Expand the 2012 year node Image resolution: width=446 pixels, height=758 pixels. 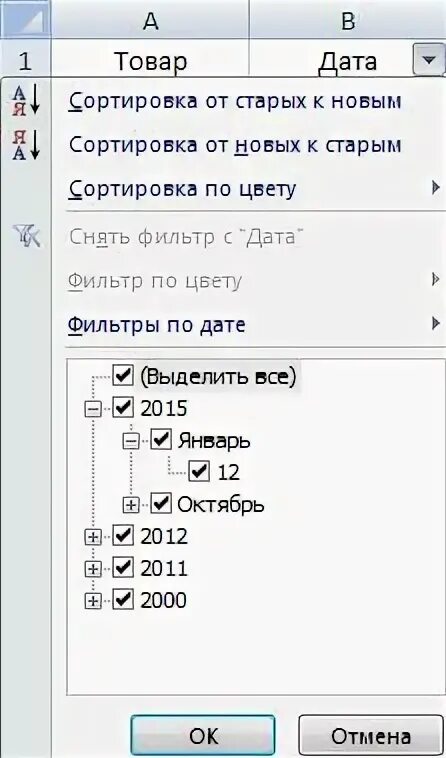click(x=92, y=537)
